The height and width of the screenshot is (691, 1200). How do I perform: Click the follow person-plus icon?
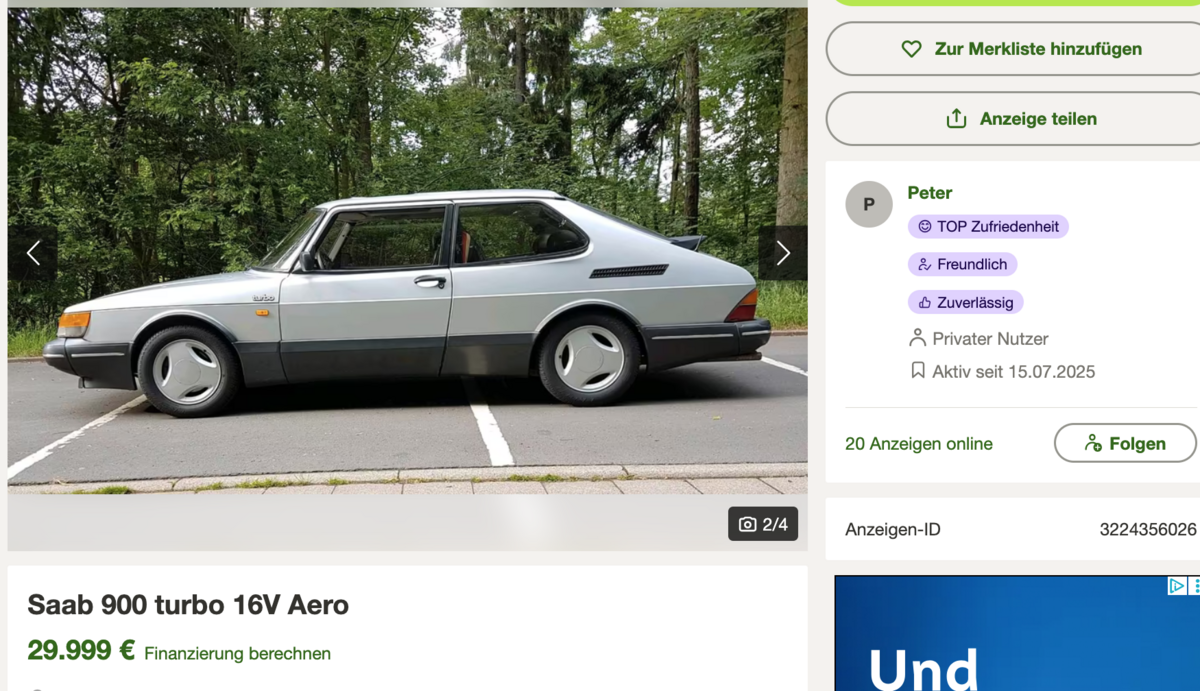pyautogui.click(x=1093, y=443)
